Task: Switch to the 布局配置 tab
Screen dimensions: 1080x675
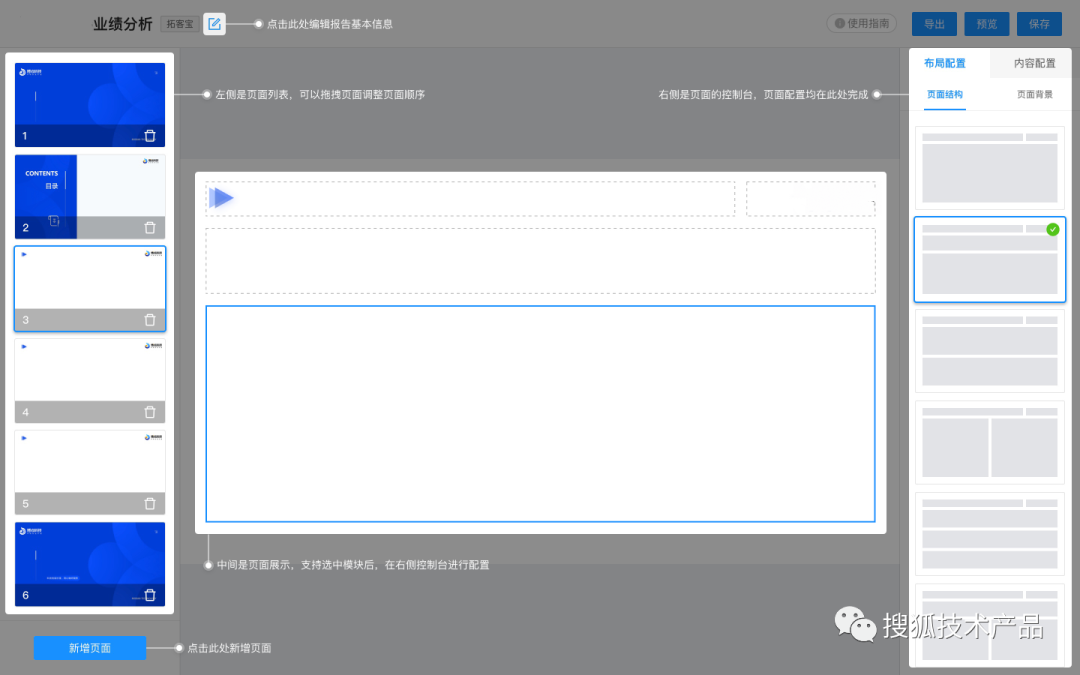Action: point(945,63)
